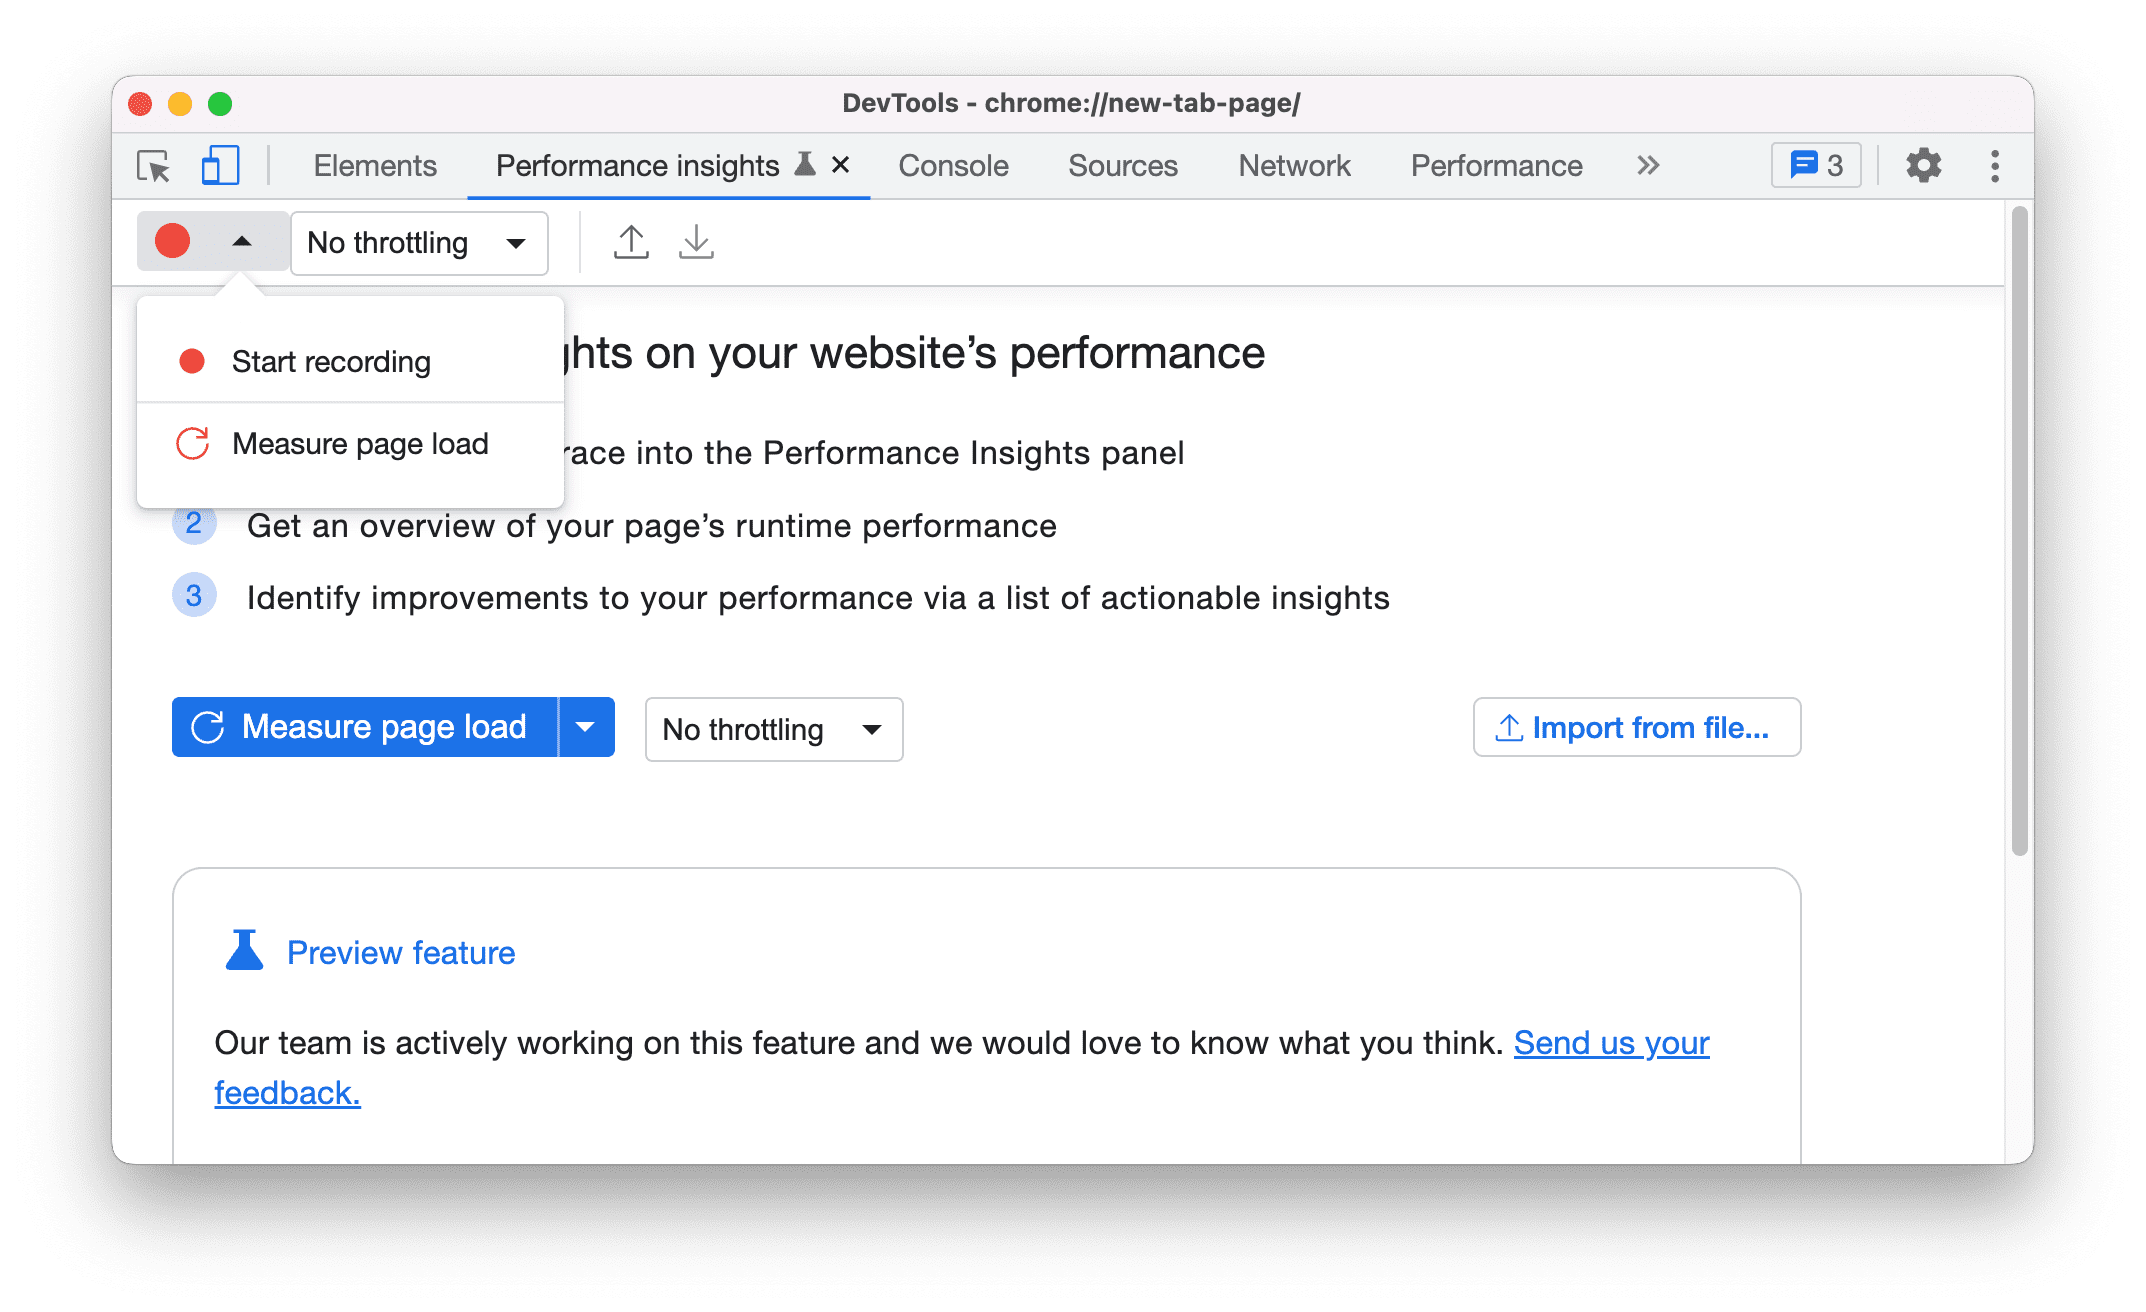2146x1312 pixels.
Task: Click the upload/export icon in toolbar
Action: [x=632, y=241]
